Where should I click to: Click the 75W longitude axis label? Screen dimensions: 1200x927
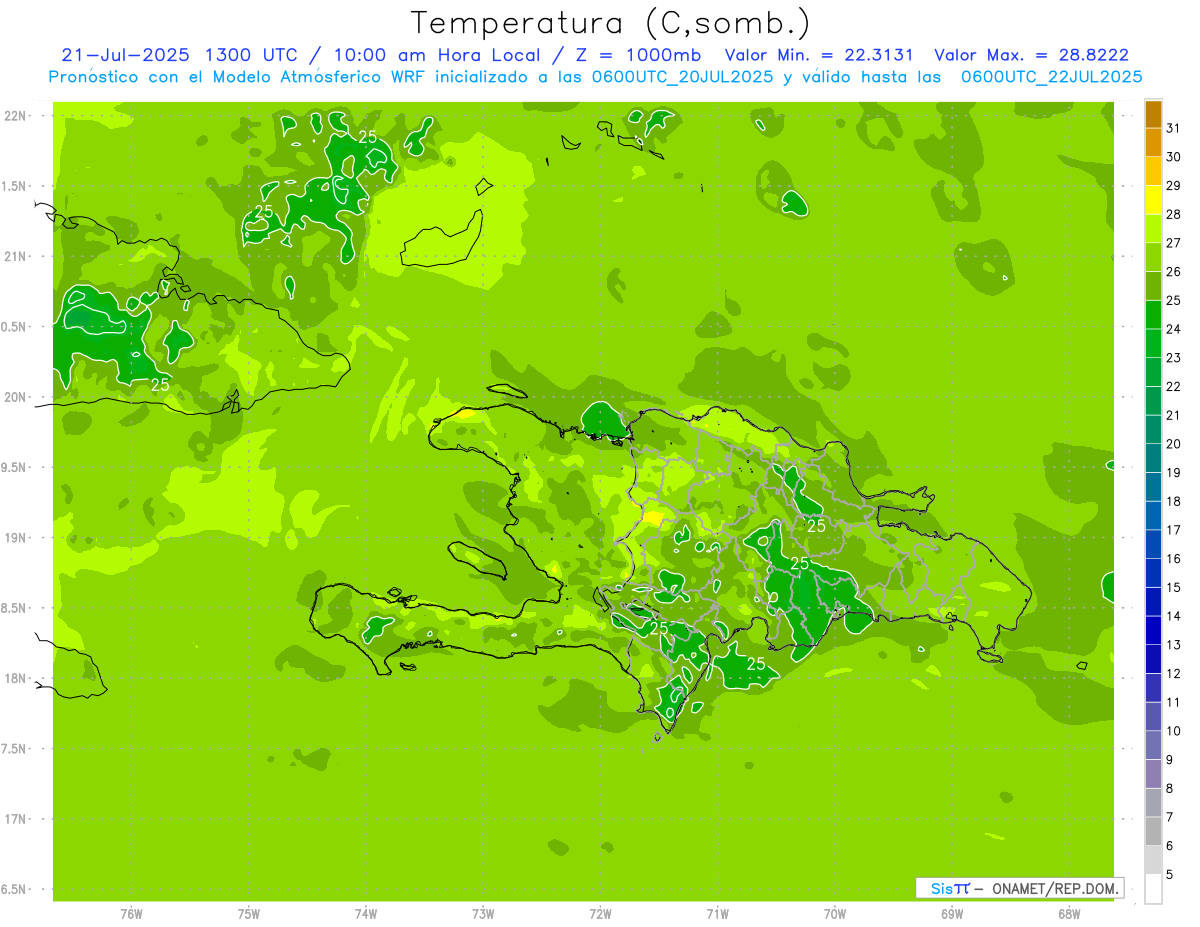249,914
